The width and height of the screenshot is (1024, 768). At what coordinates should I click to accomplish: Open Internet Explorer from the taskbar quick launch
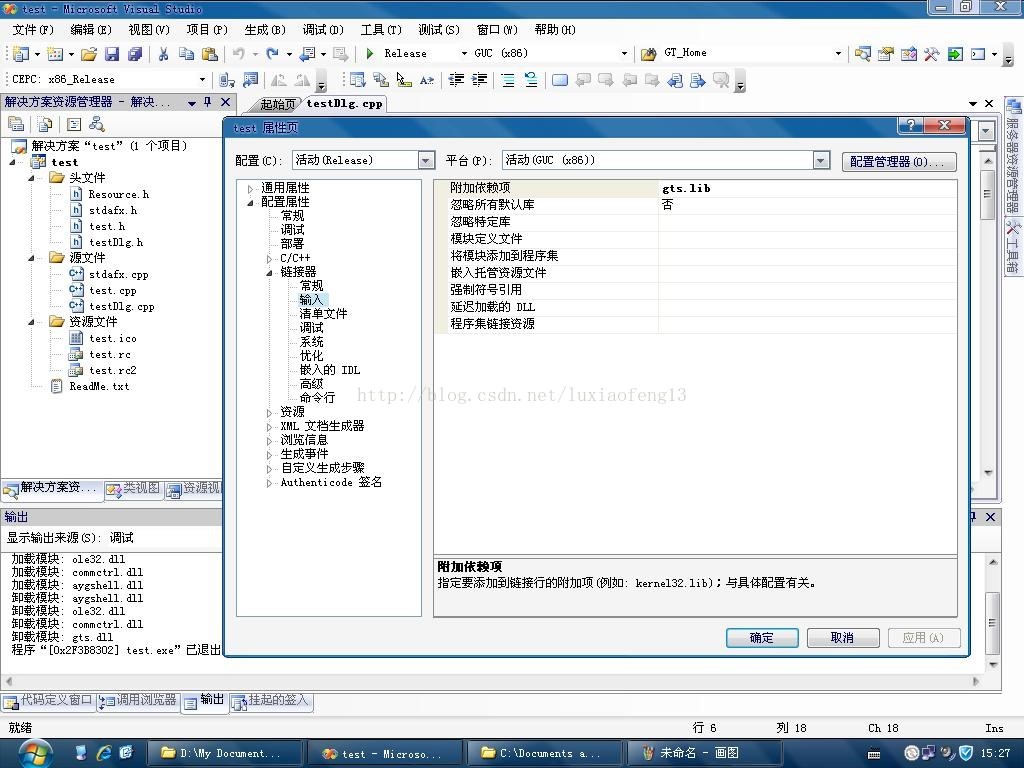pyautogui.click(x=104, y=752)
